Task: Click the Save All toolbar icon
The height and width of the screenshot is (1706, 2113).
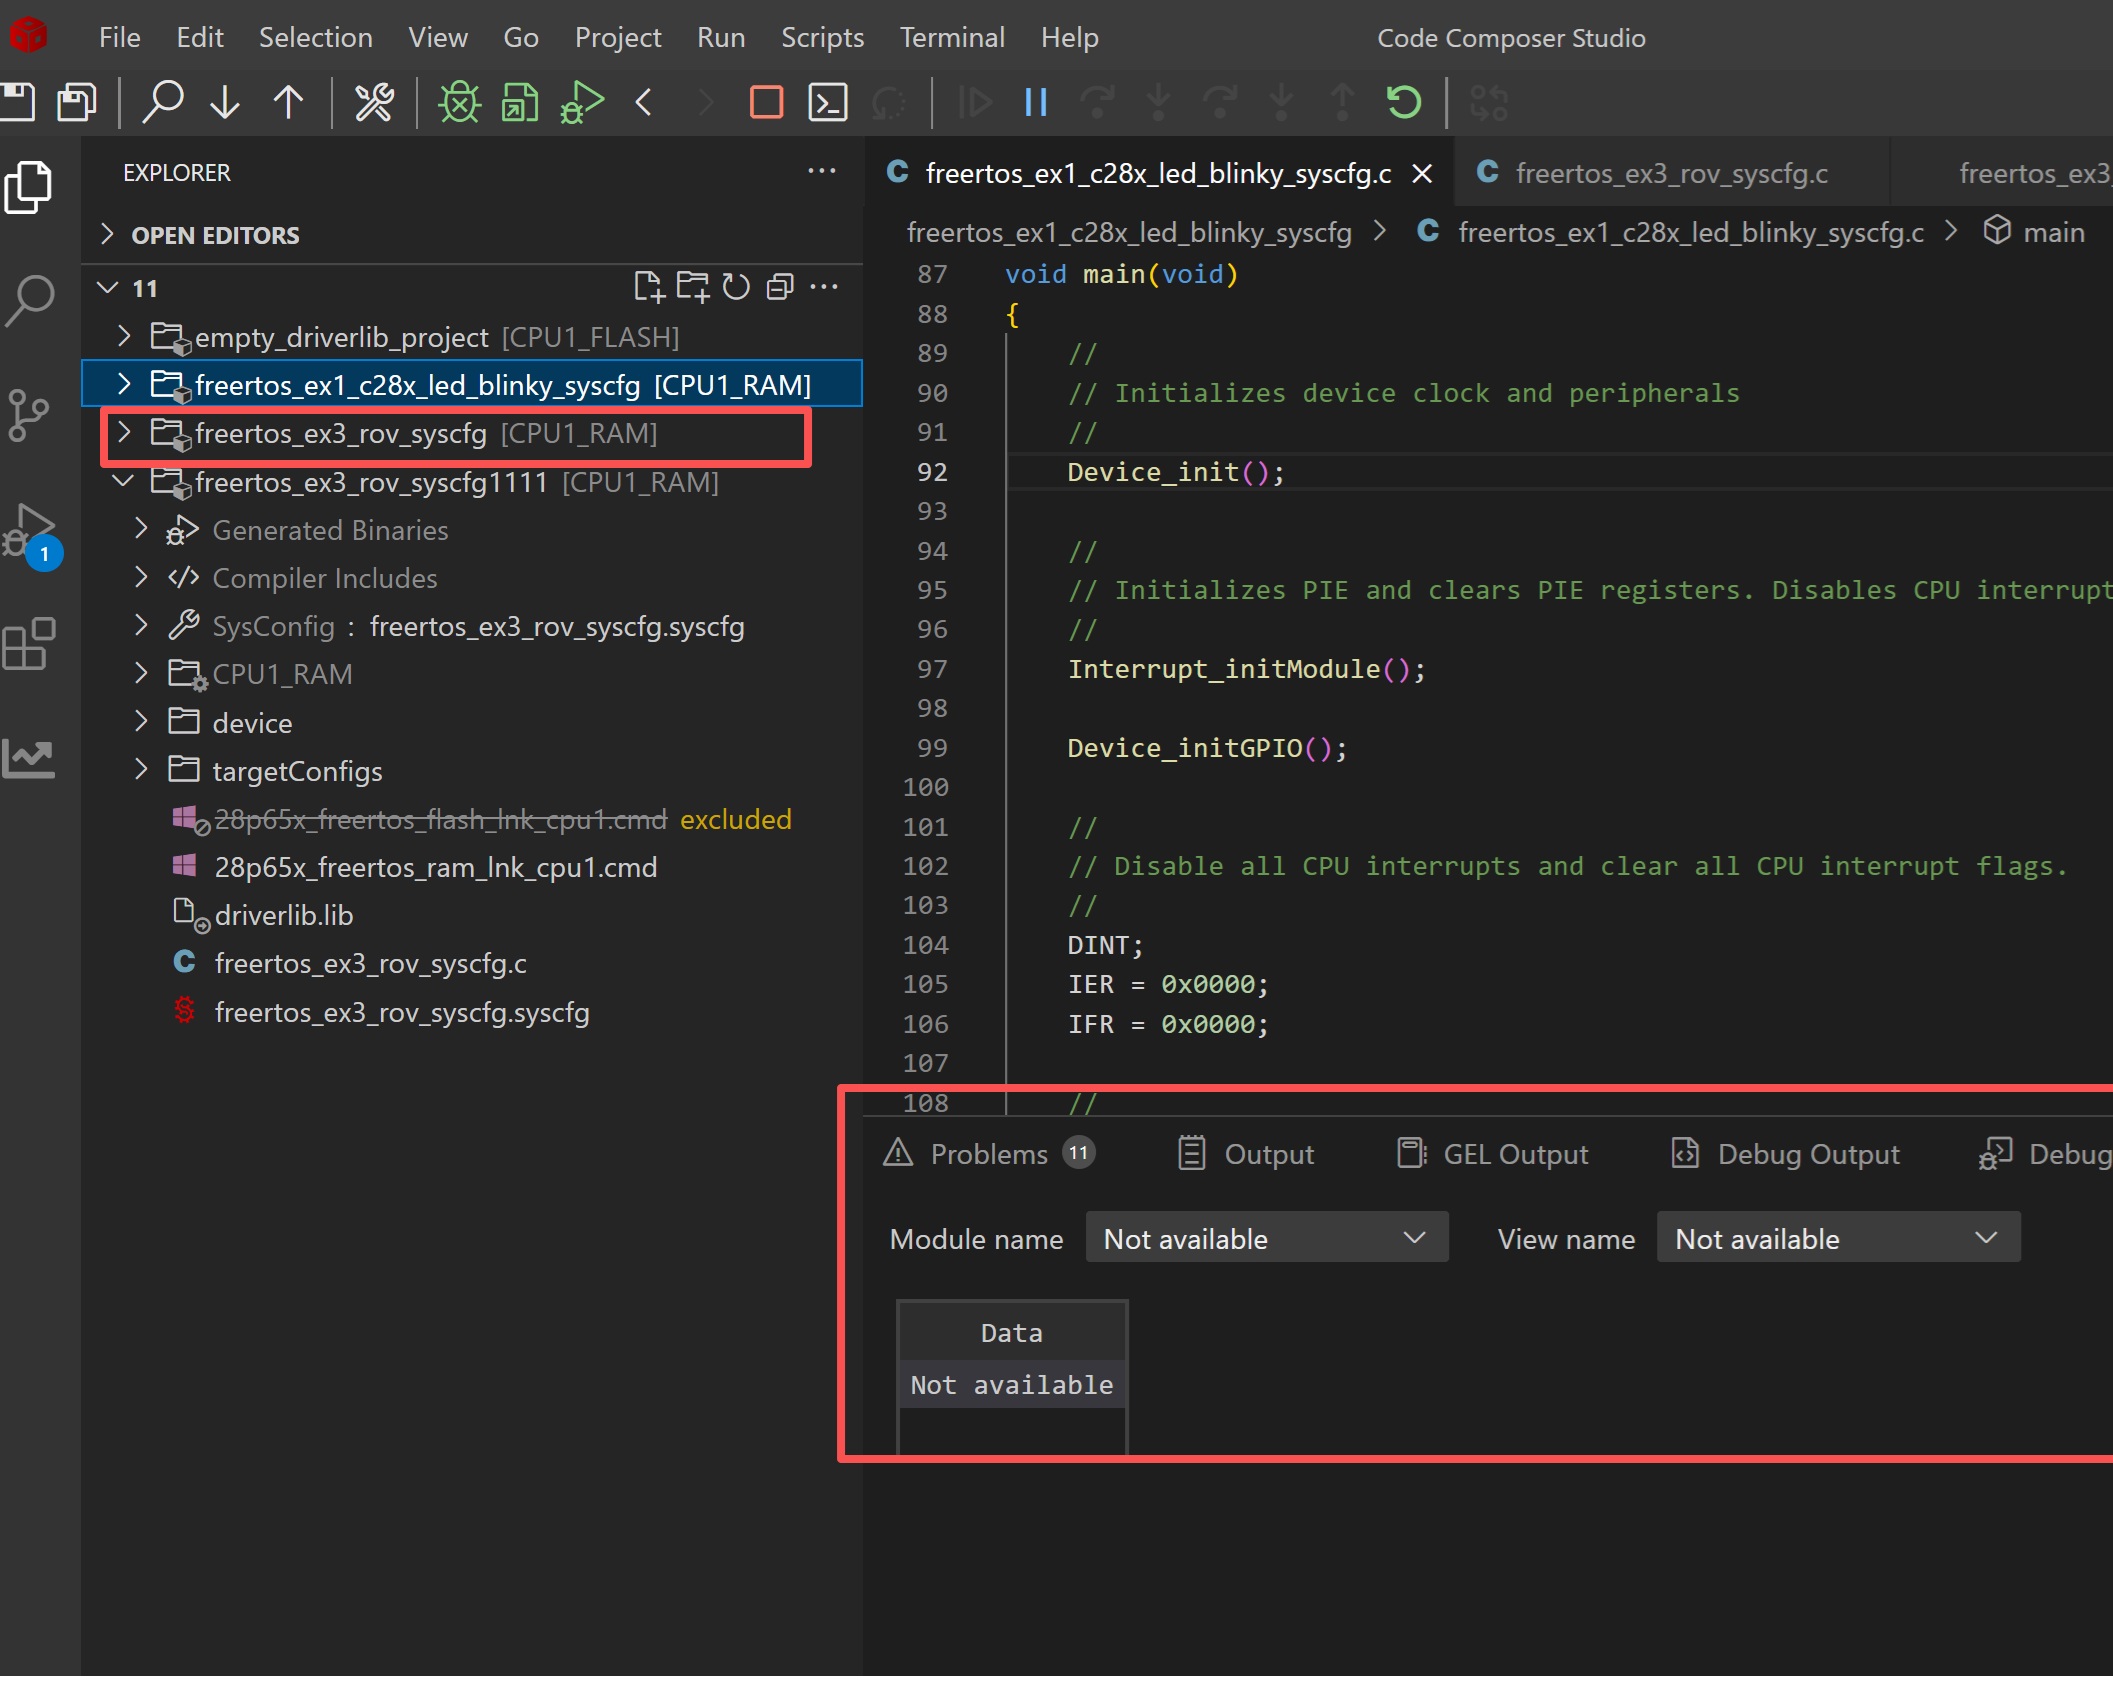Action: (77, 102)
